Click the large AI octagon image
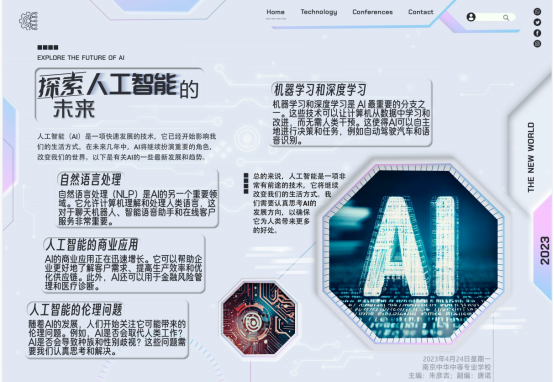 pos(413,254)
